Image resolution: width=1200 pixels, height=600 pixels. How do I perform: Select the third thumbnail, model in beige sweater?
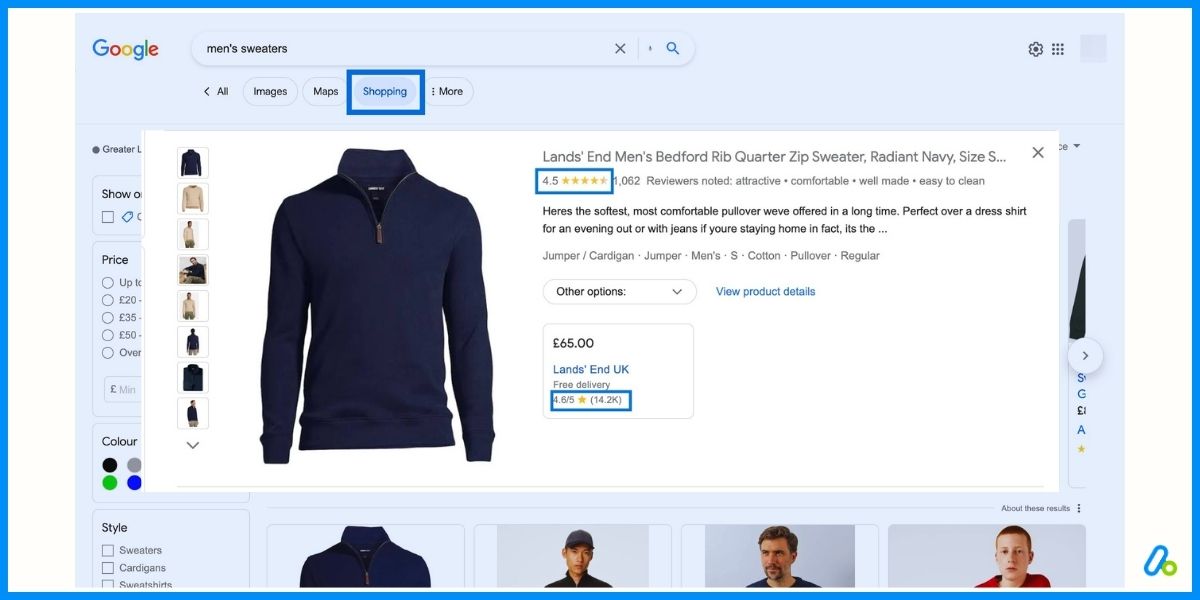(x=193, y=234)
